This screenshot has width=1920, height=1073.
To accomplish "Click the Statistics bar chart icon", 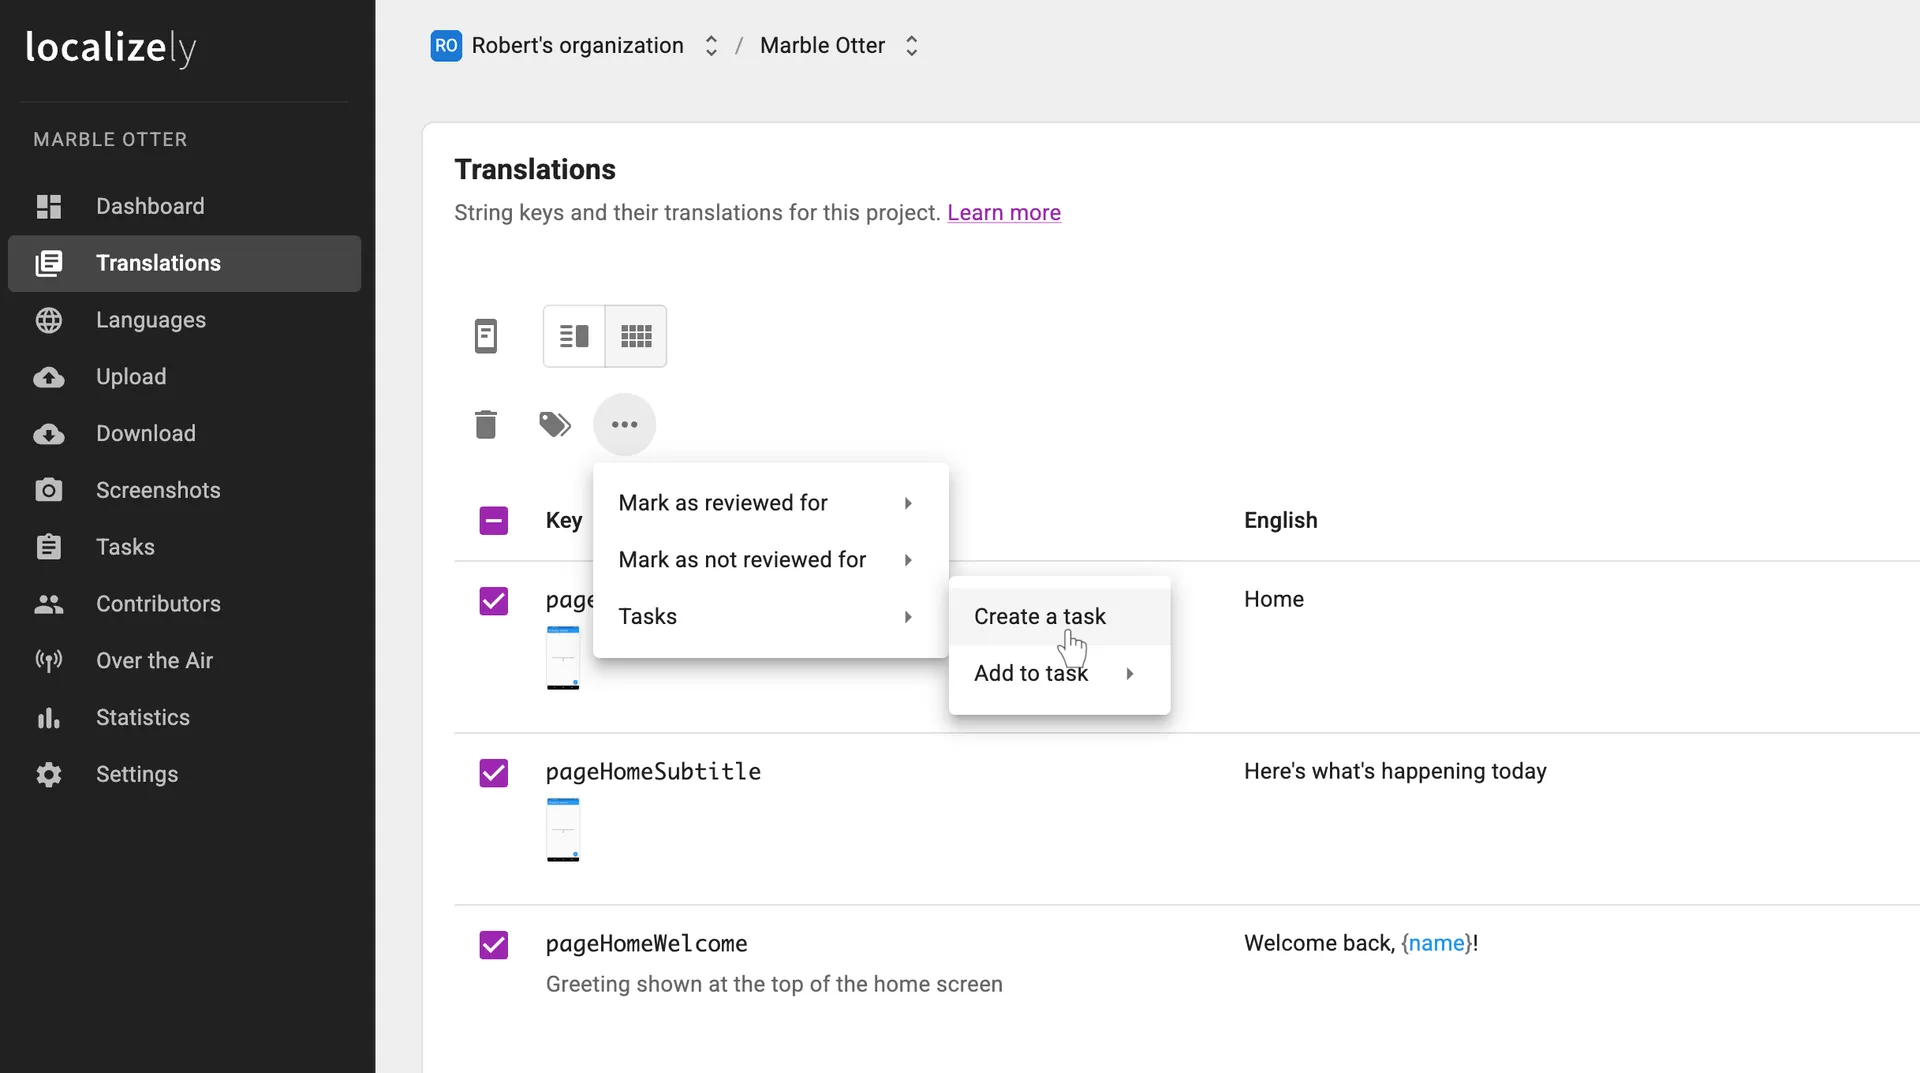I will (49, 718).
